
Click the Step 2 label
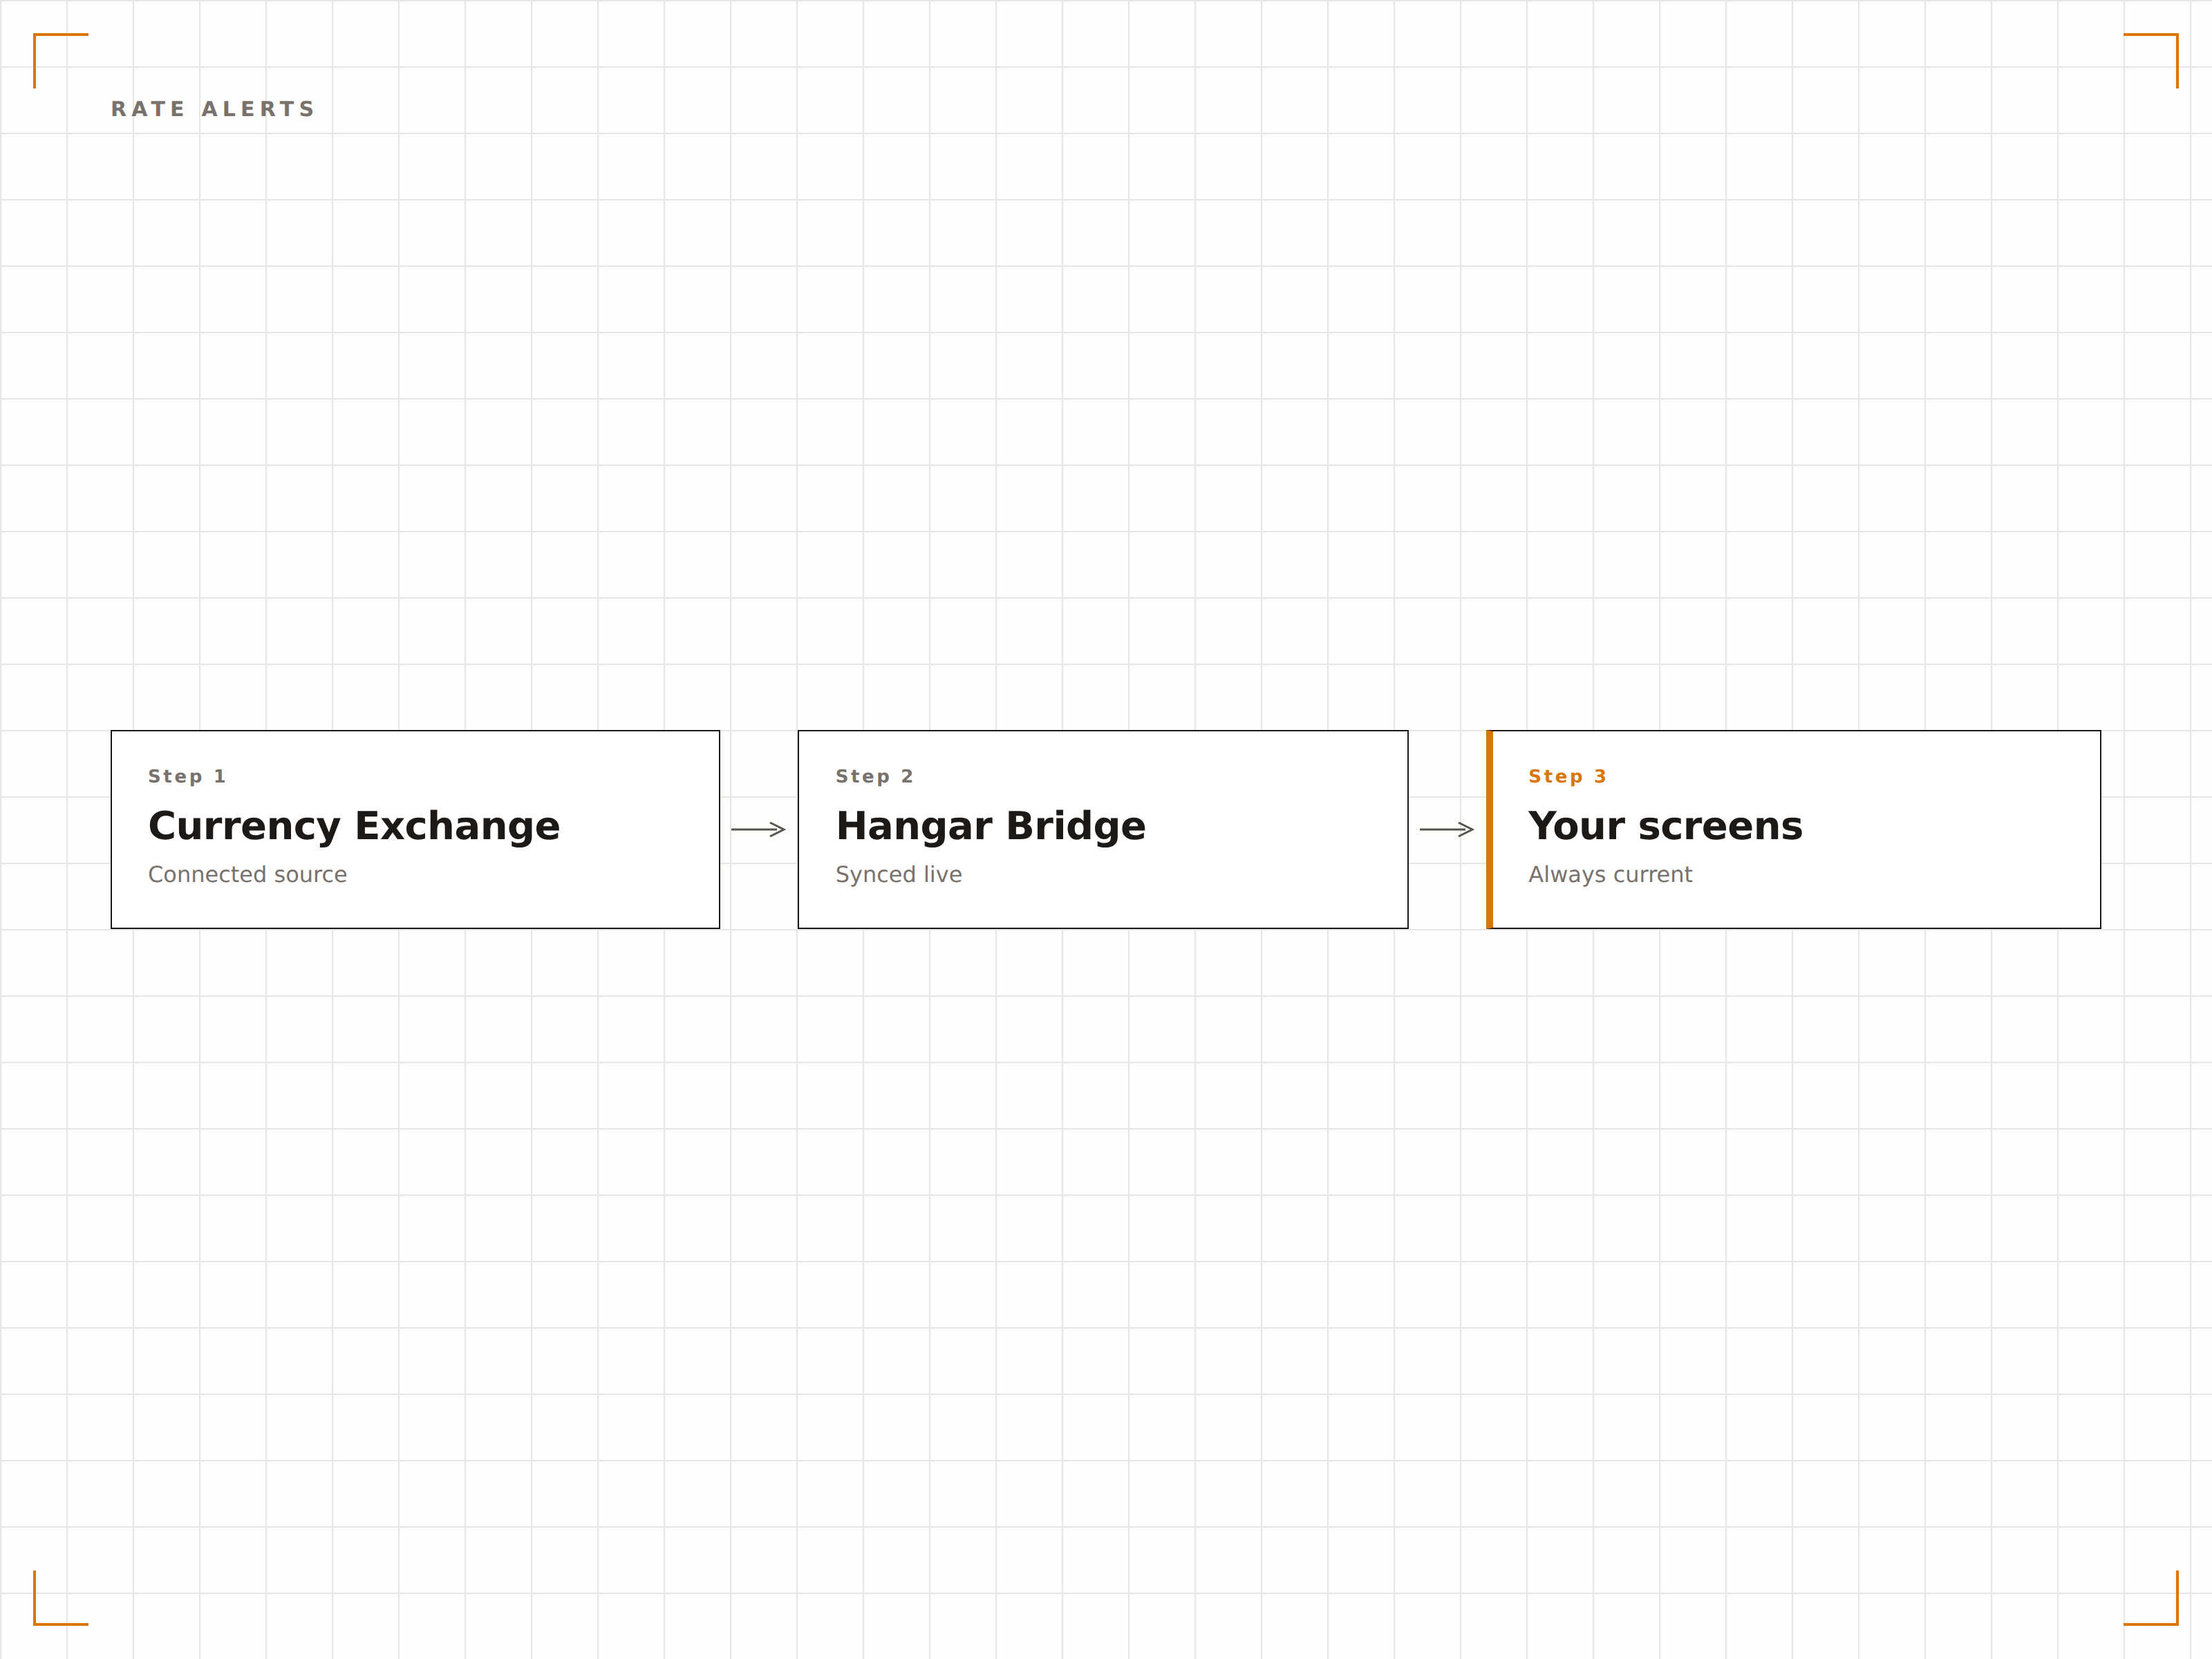[874, 776]
